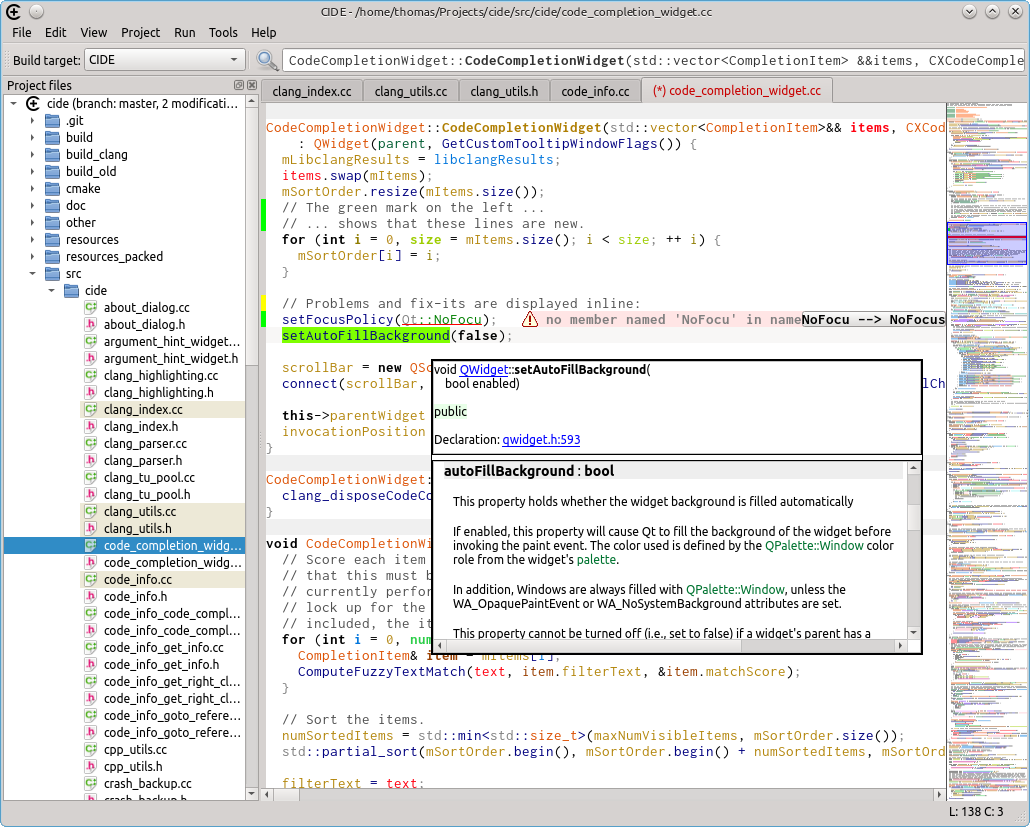This screenshot has width=1030, height=827.
Task: Open the Project menu
Action: point(140,32)
